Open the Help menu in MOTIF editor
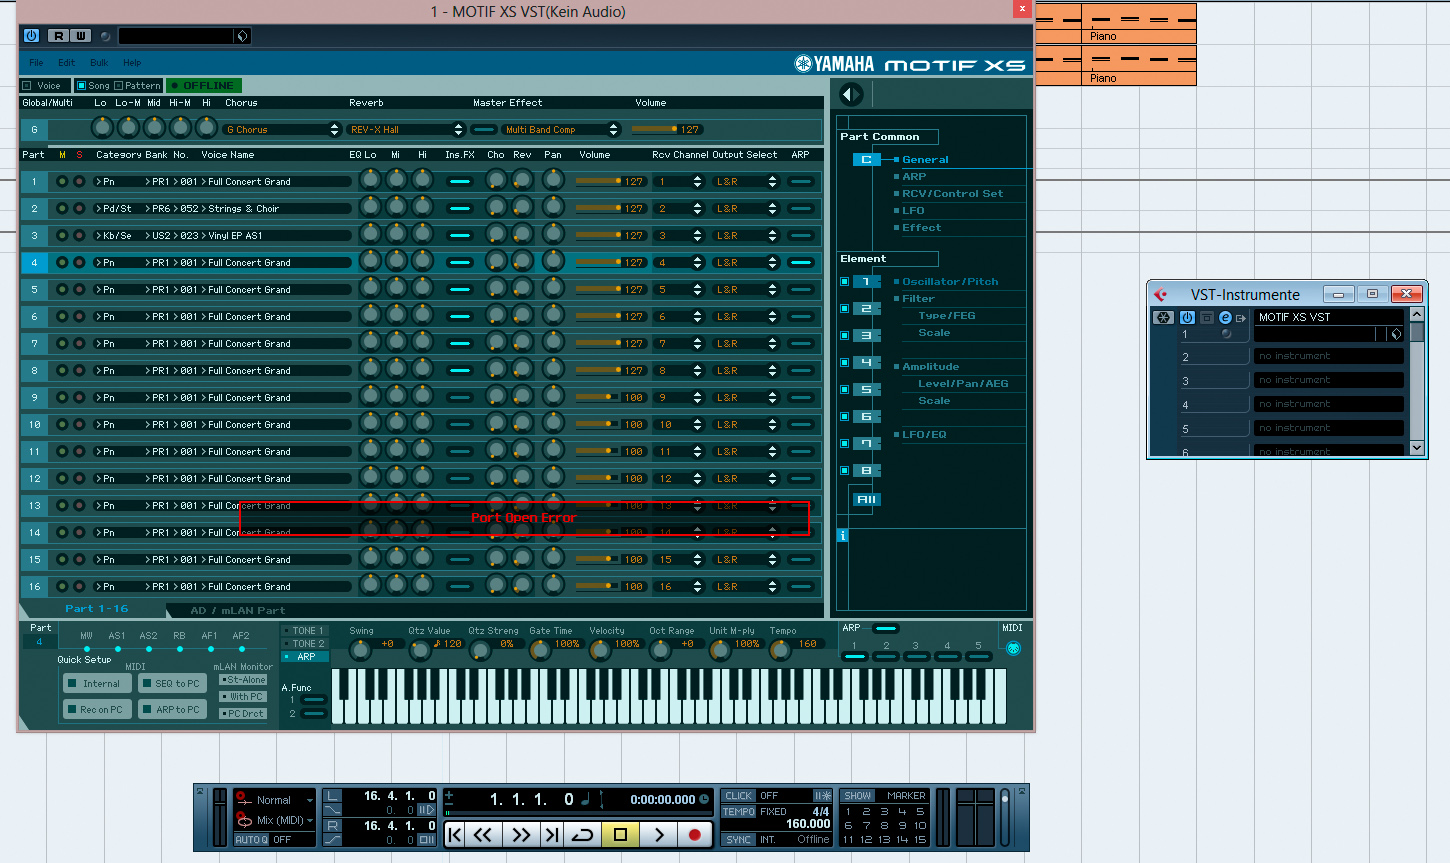The height and width of the screenshot is (863, 1450). [132, 62]
